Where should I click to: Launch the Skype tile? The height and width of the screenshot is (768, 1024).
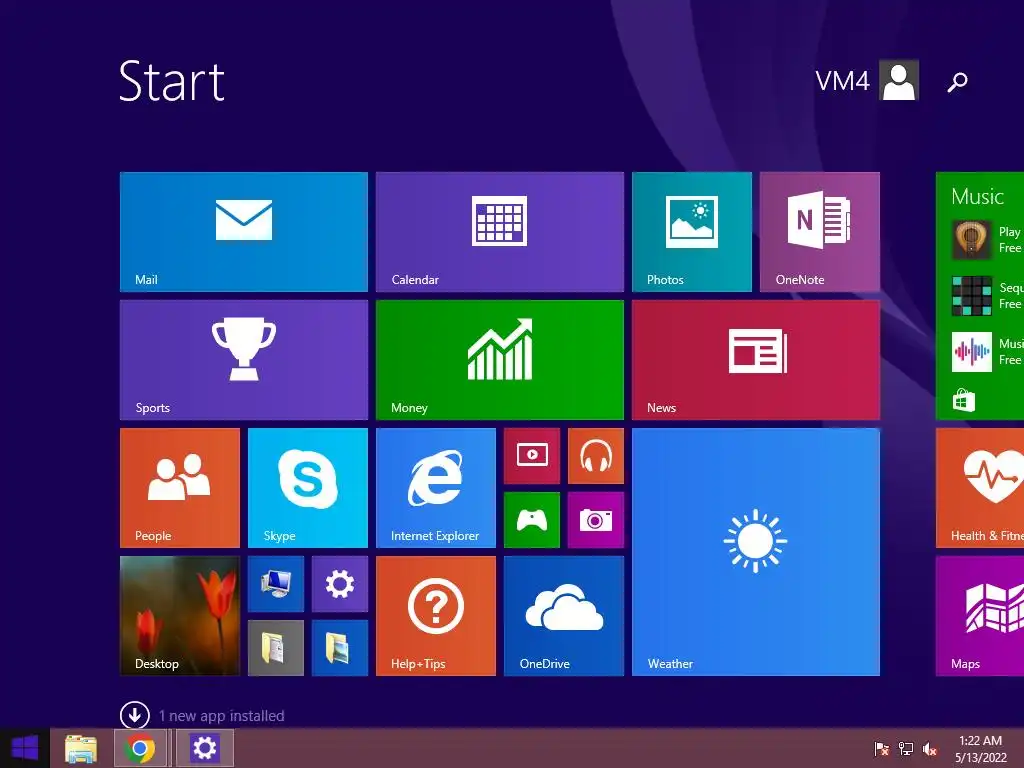tap(308, 488)
